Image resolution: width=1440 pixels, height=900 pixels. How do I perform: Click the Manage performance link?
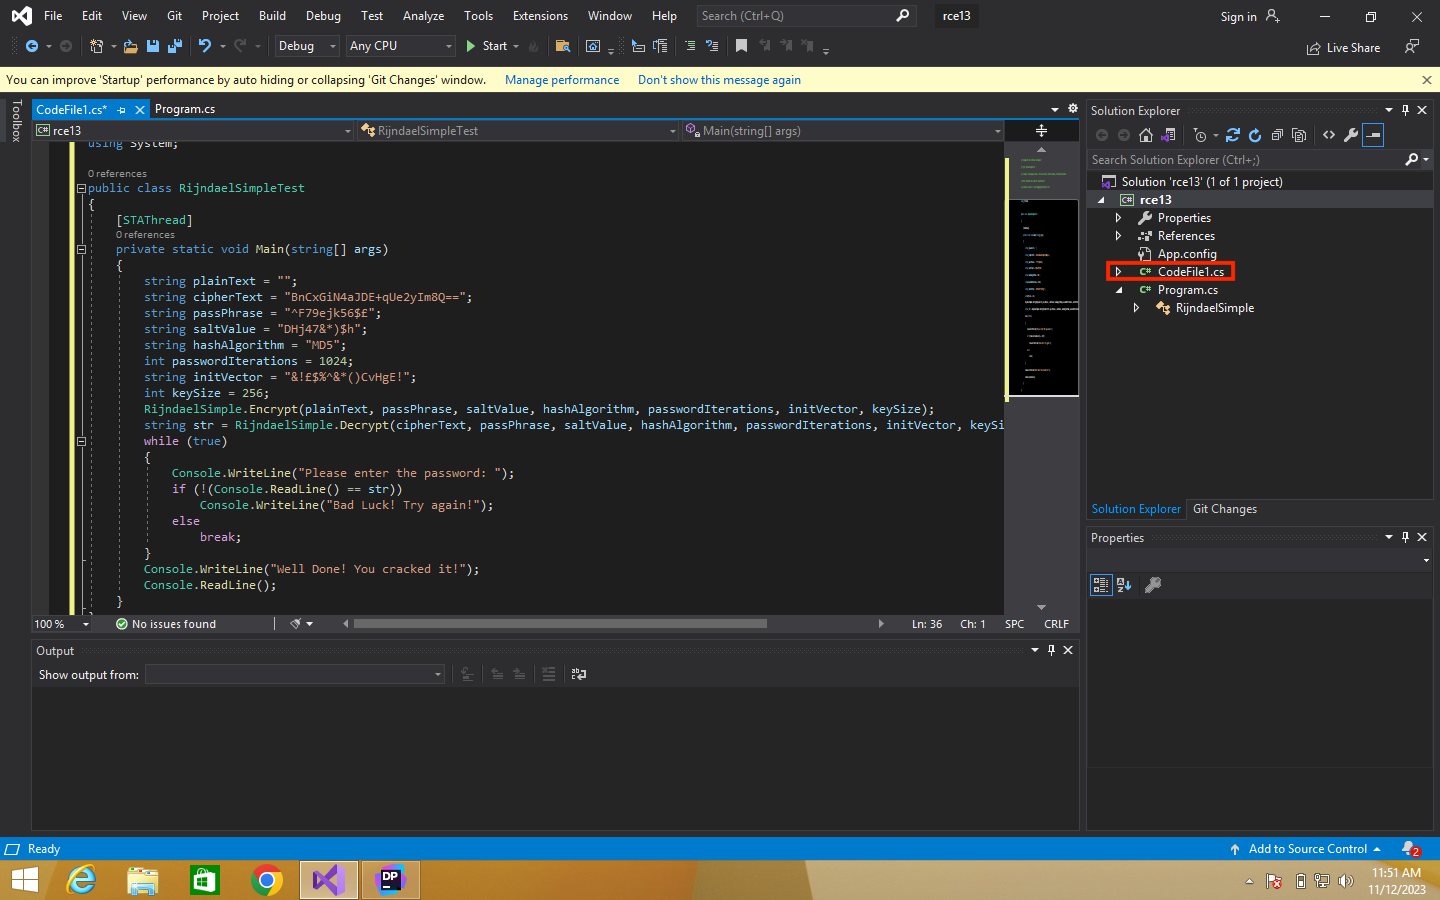point(562,80)
